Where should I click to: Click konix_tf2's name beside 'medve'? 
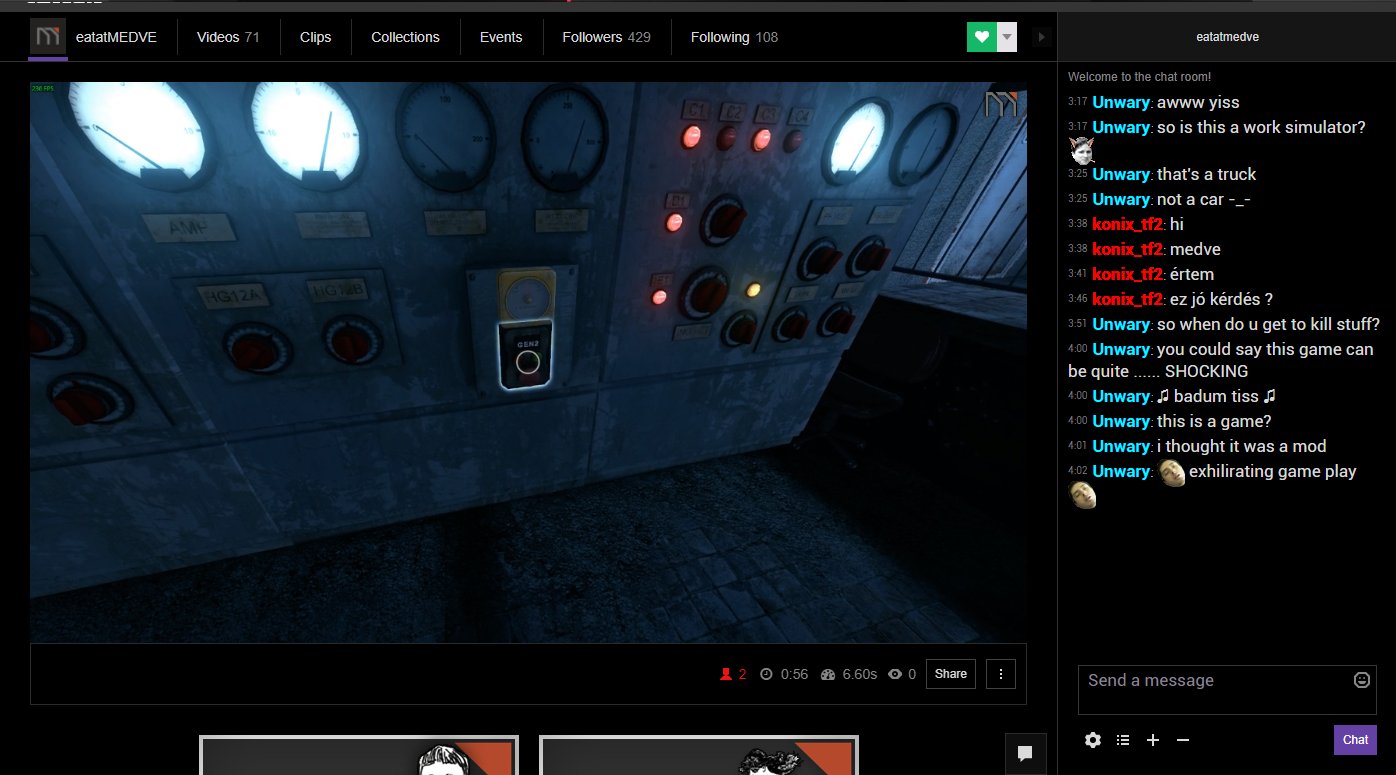[x=1128, y=249]
